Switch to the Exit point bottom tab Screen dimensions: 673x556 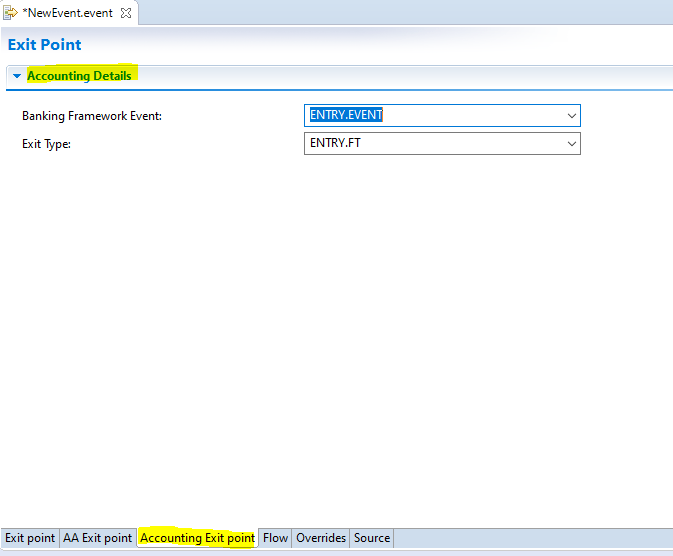(30, 538)
